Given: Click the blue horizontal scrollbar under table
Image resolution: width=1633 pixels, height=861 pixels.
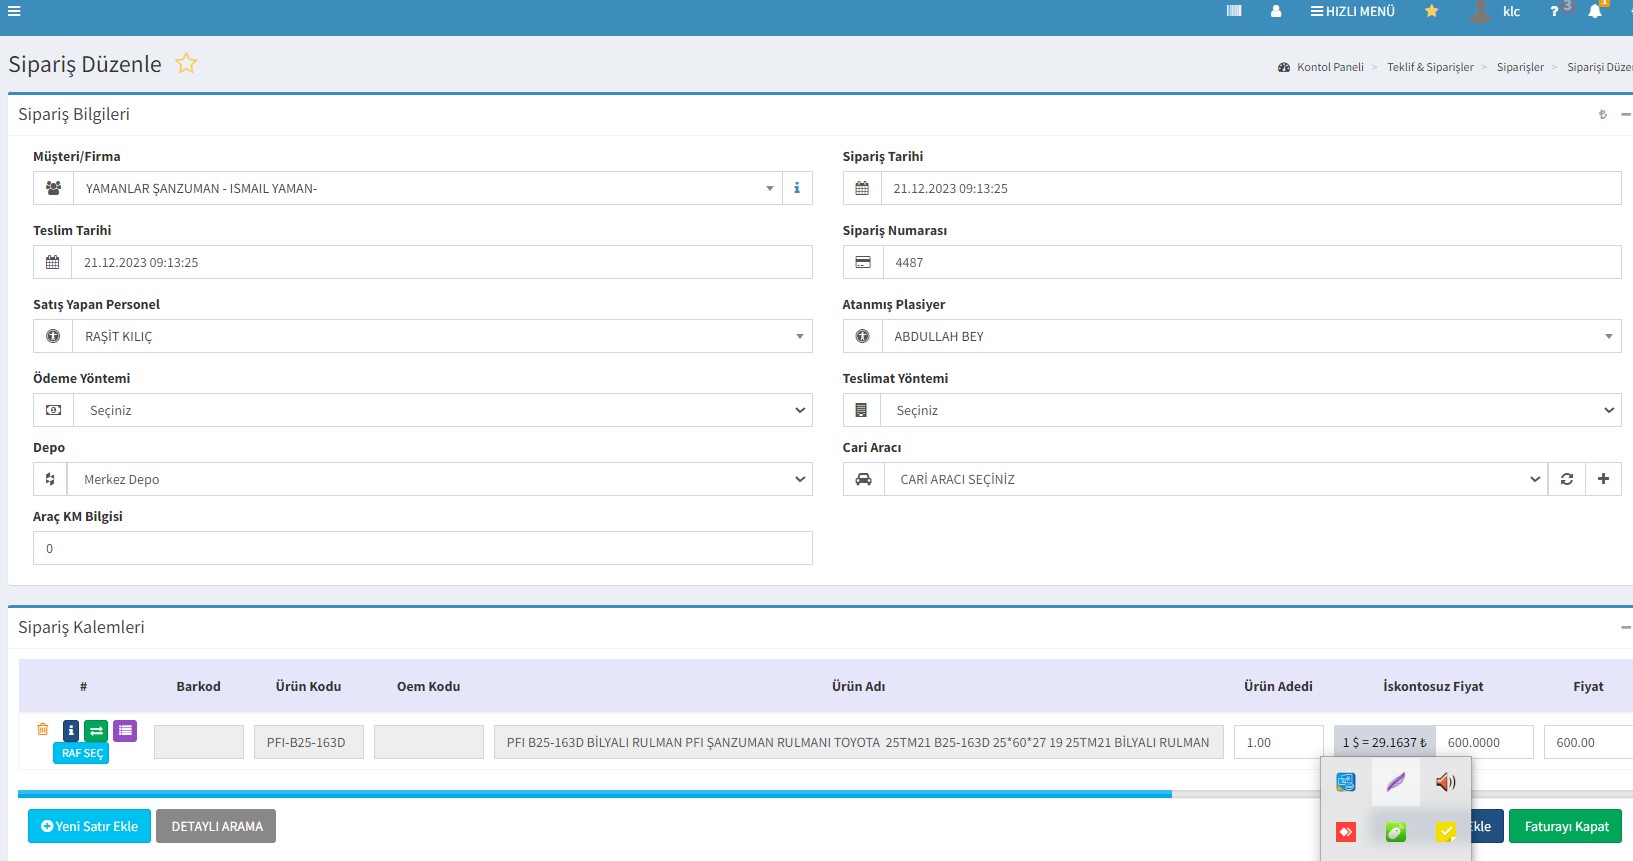Looking at the screenshot, I should point(594,794).
